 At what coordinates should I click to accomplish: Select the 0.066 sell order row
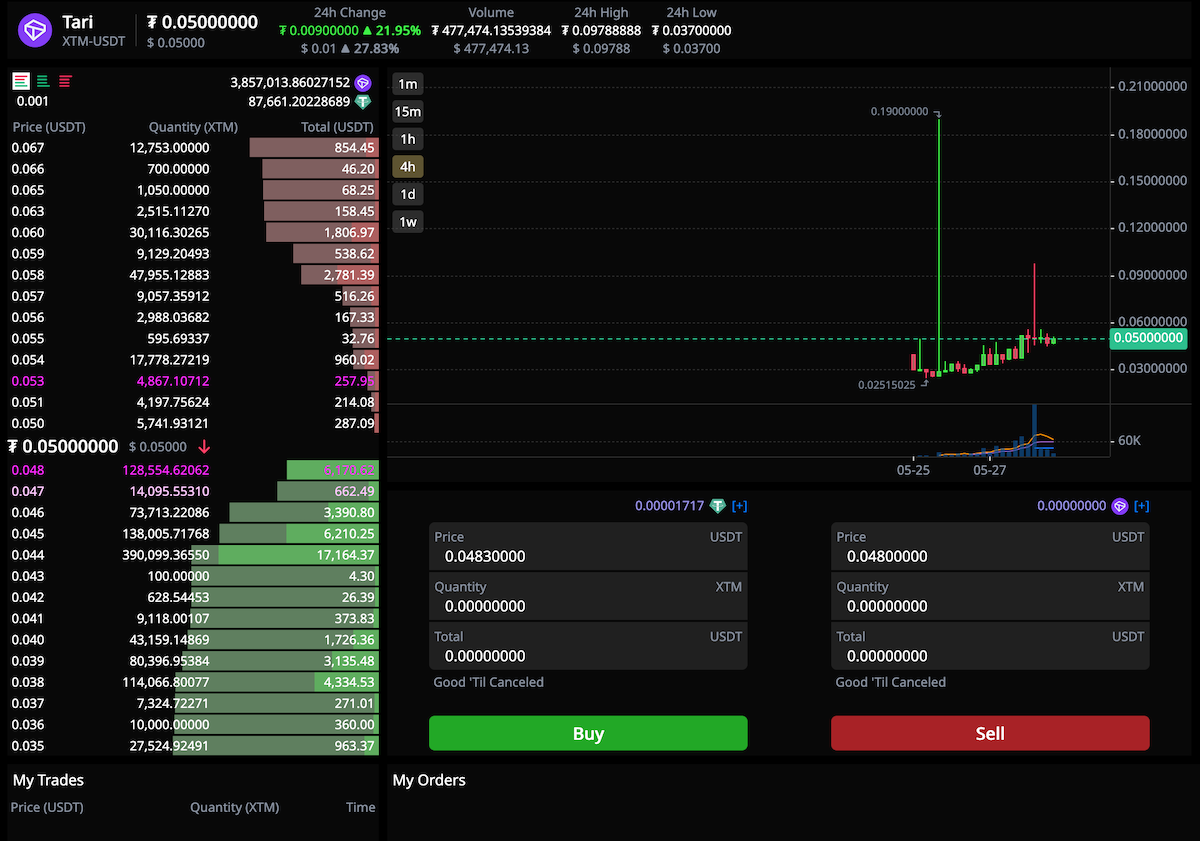pos(193,169)
